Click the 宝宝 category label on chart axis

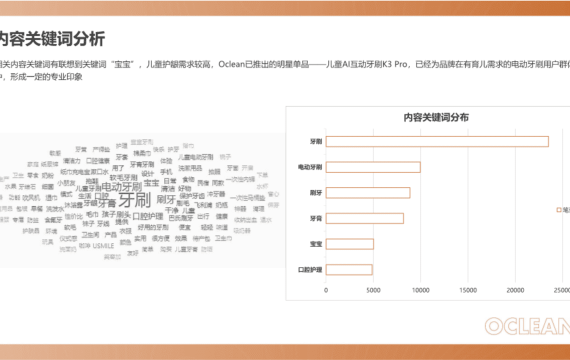tap(316, 244)
